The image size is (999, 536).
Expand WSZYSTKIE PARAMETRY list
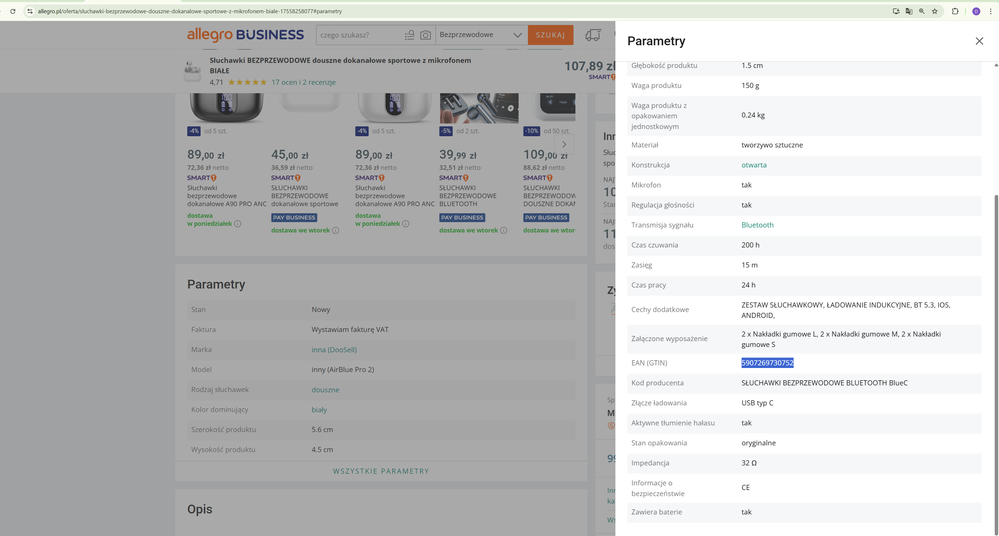(x=381, y=471)
